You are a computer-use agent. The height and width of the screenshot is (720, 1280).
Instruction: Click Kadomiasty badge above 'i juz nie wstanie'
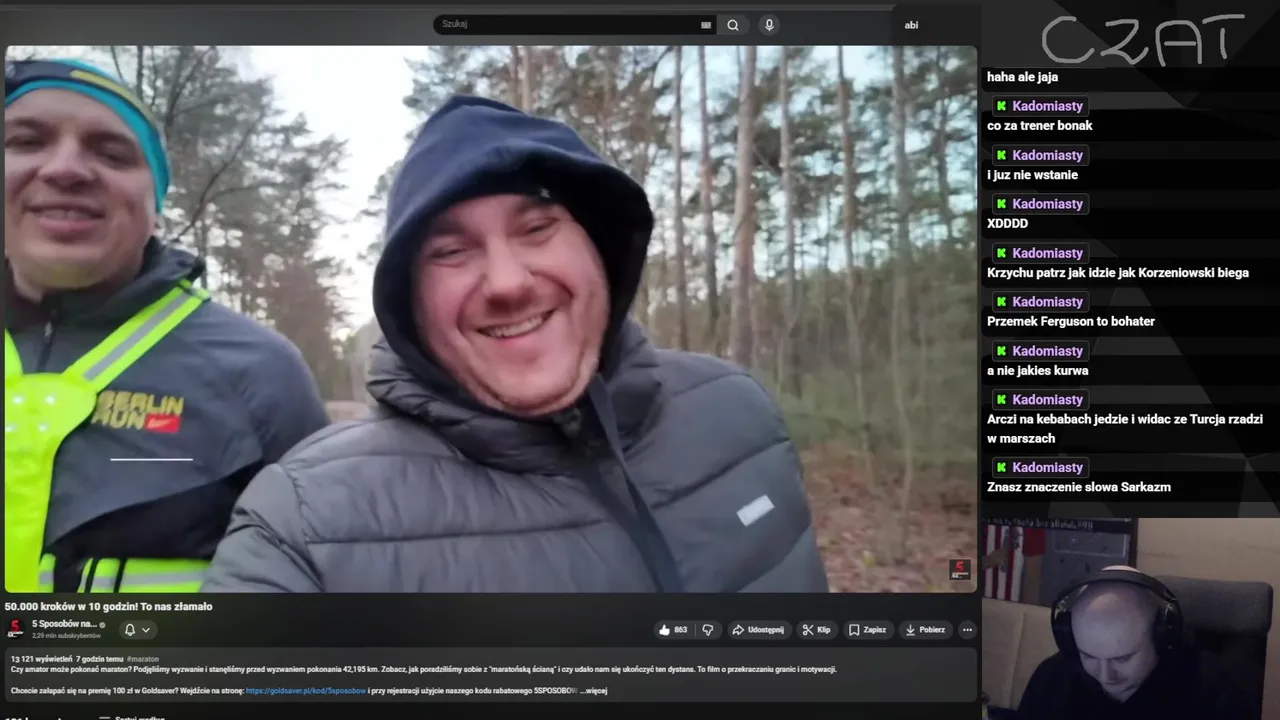click(x=1040, y=155)
